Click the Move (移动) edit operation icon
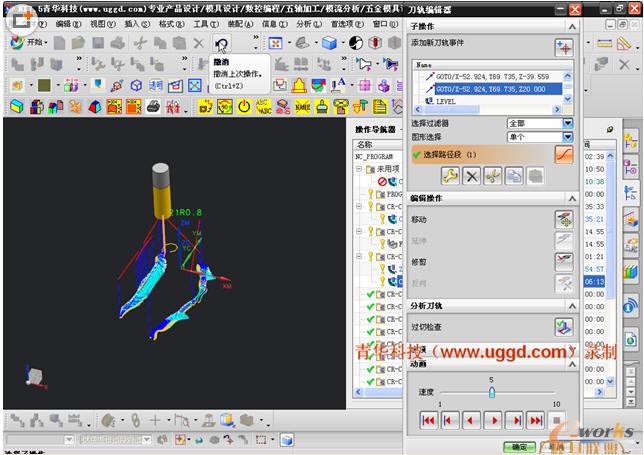This screenshot has width=644, height=455. click(566, 221)
